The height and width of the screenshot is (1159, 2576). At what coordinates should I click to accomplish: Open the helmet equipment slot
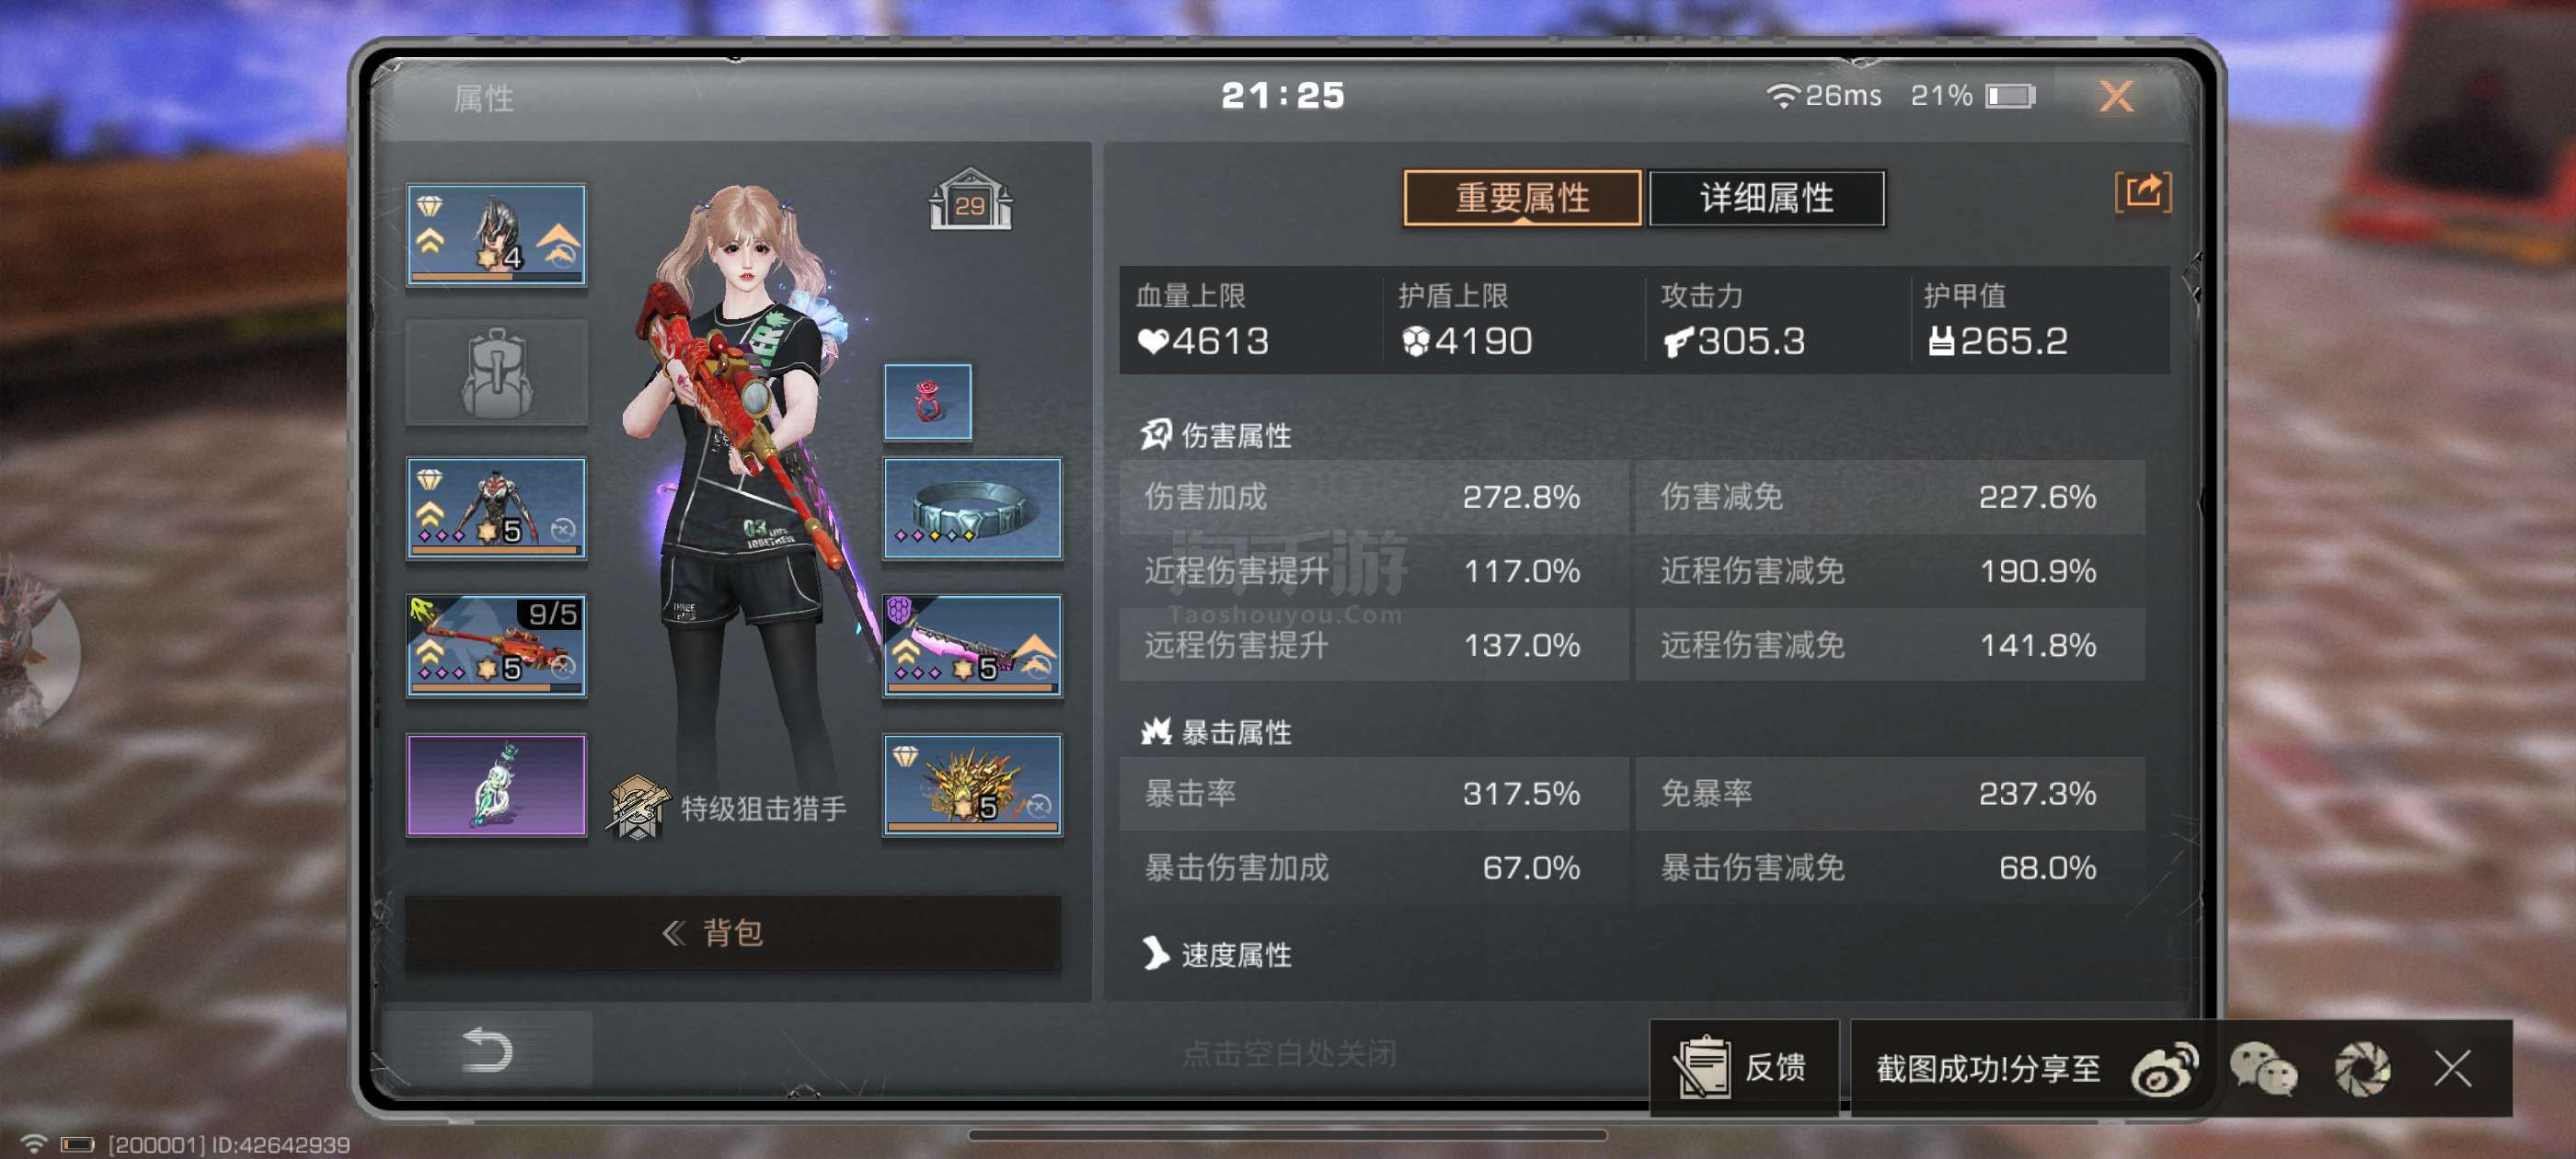click(x=496, y=235)
